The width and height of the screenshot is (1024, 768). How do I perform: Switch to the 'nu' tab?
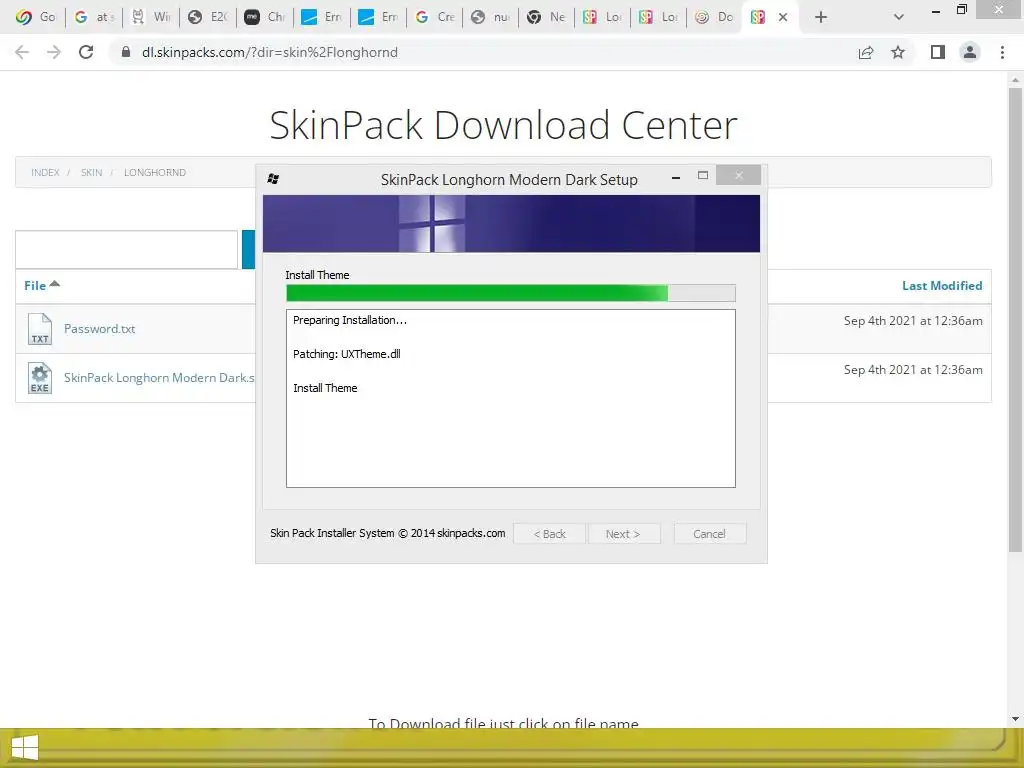click(491, 17)
